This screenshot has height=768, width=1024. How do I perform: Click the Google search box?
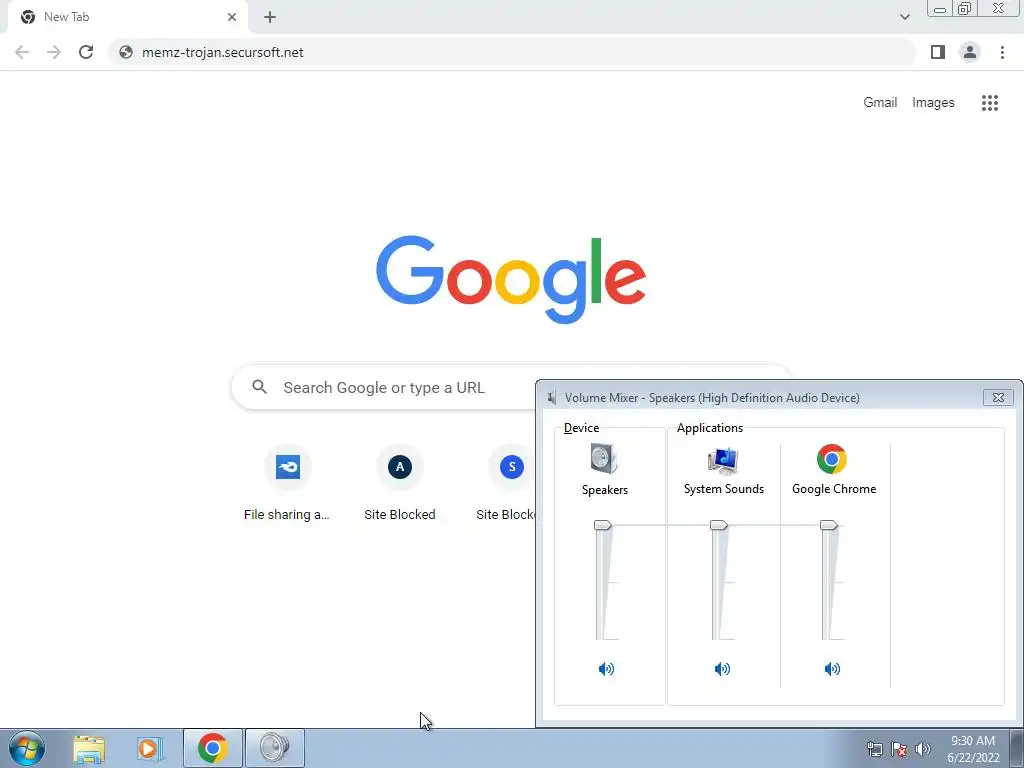tap(383, 387)
